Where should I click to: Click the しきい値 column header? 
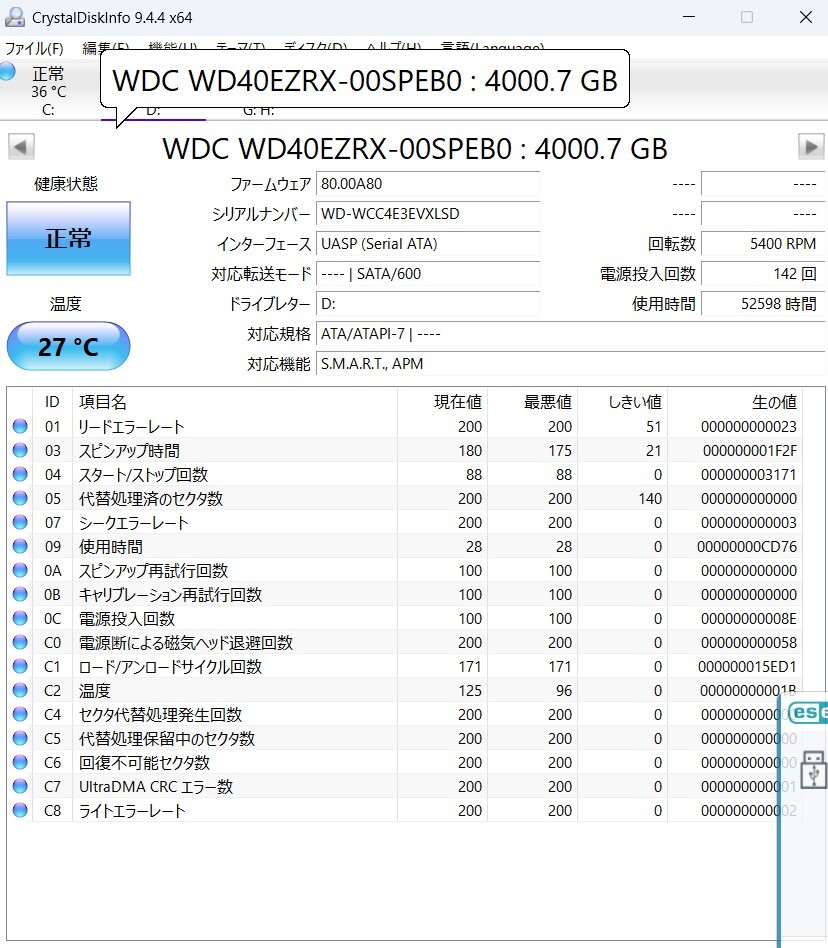623,402
